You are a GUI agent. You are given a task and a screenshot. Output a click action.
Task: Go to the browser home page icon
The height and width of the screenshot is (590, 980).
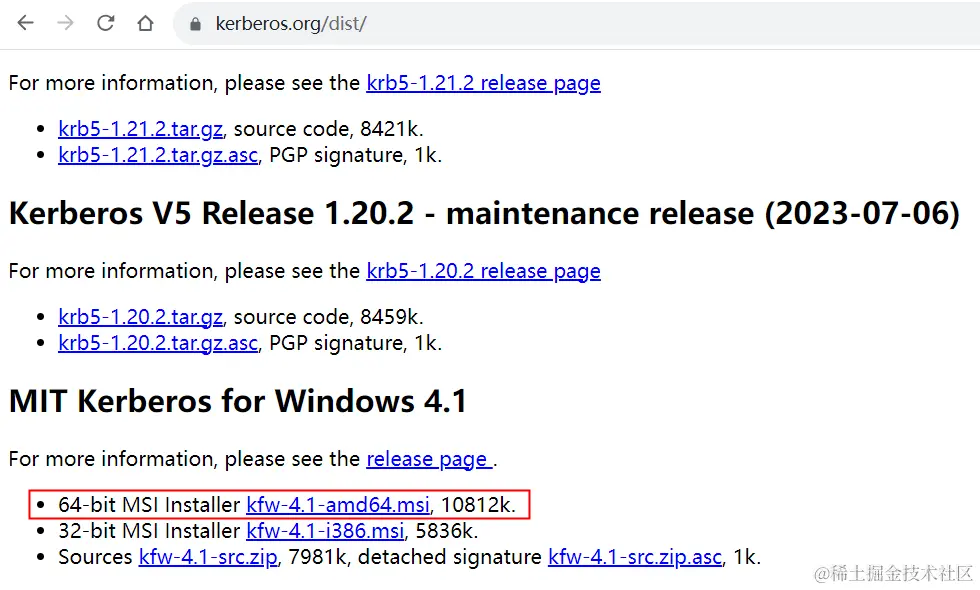pos(145,23)
